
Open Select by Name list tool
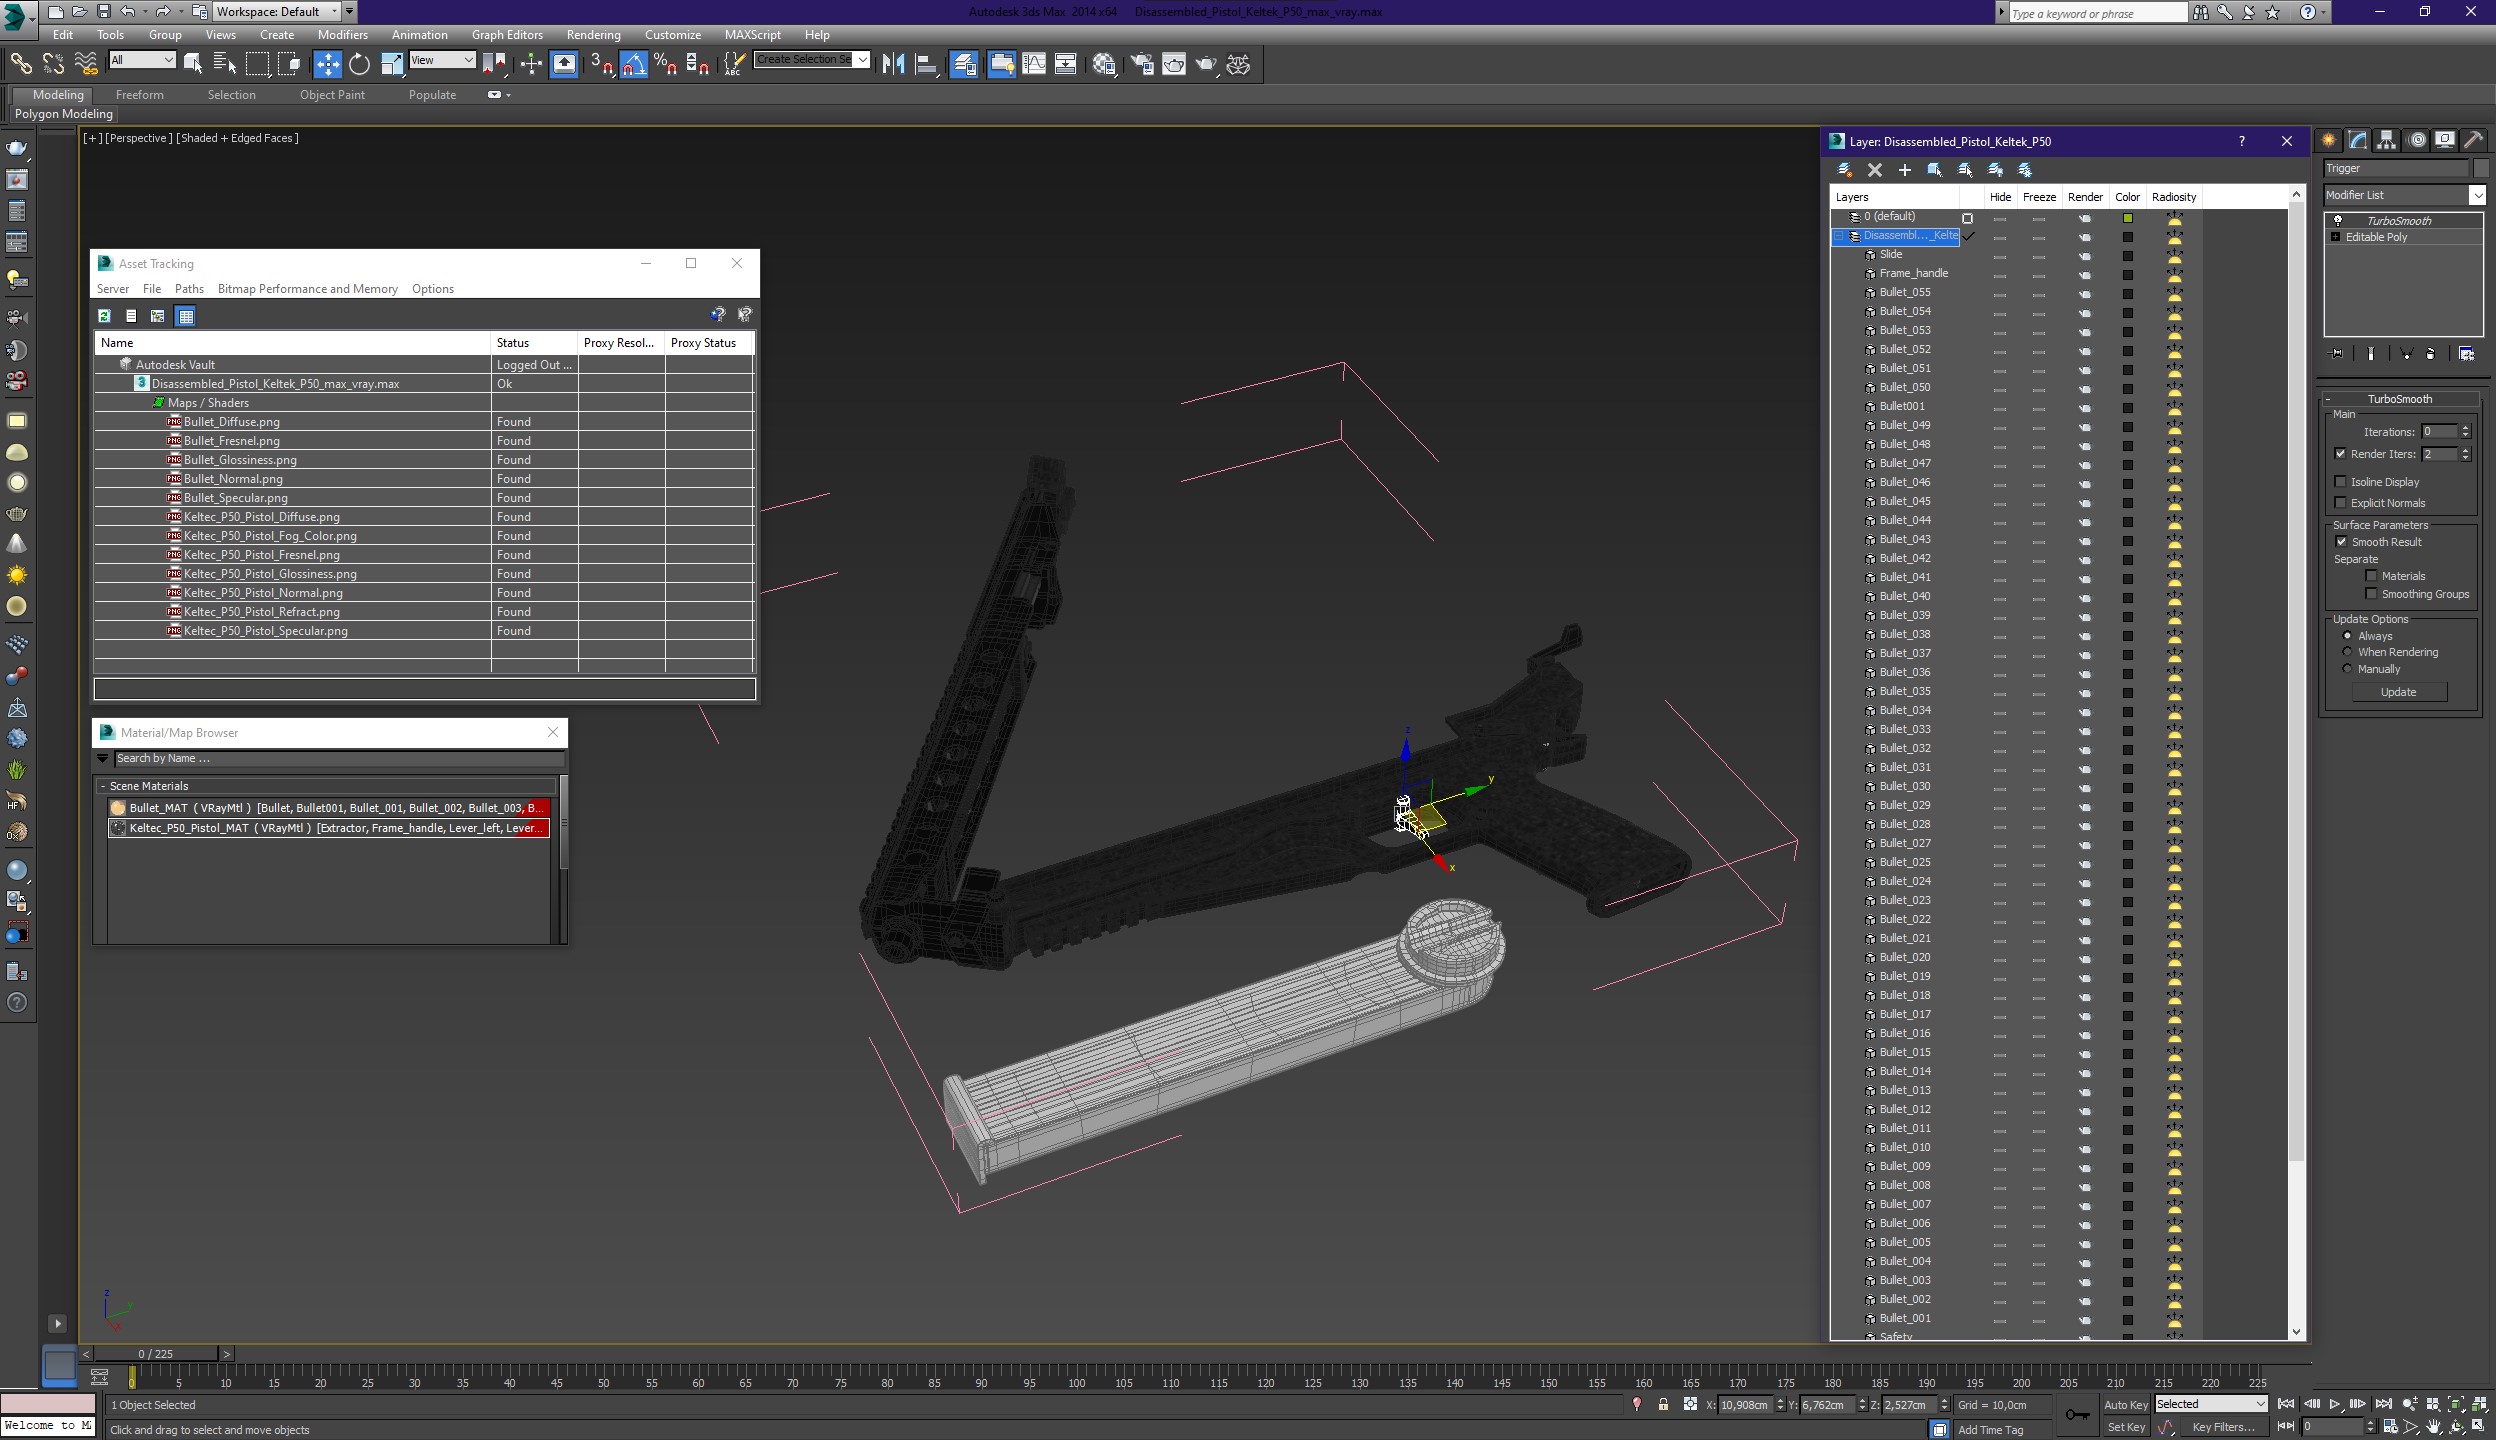coord(225,64)
